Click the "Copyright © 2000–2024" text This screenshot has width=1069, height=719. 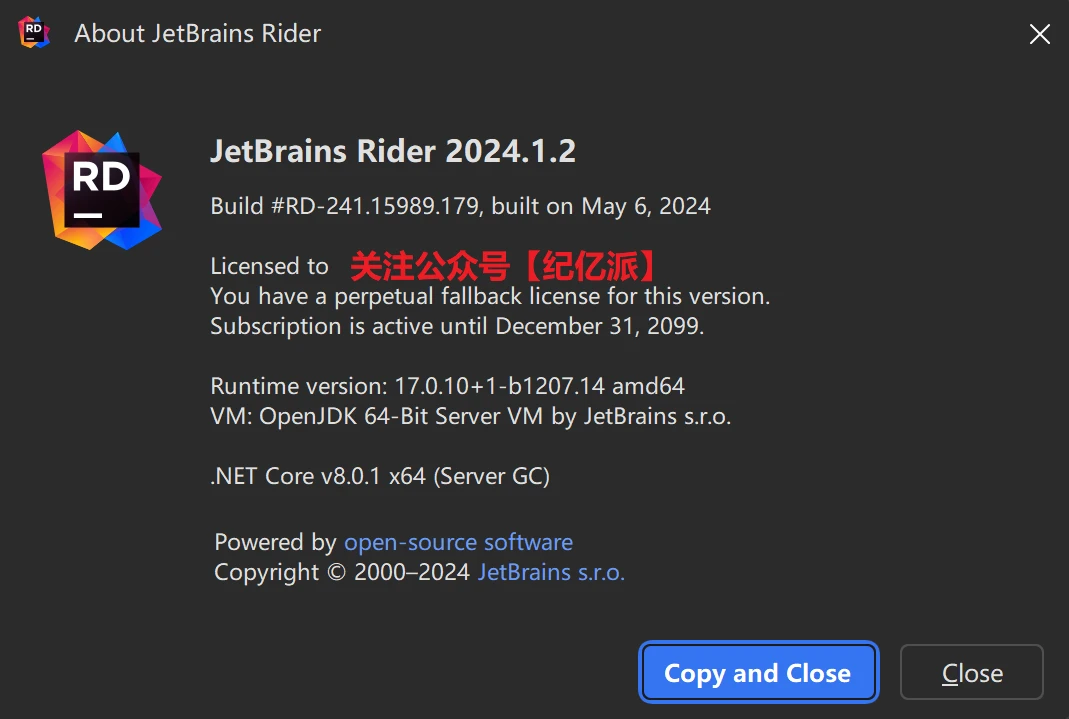[342, 573]
